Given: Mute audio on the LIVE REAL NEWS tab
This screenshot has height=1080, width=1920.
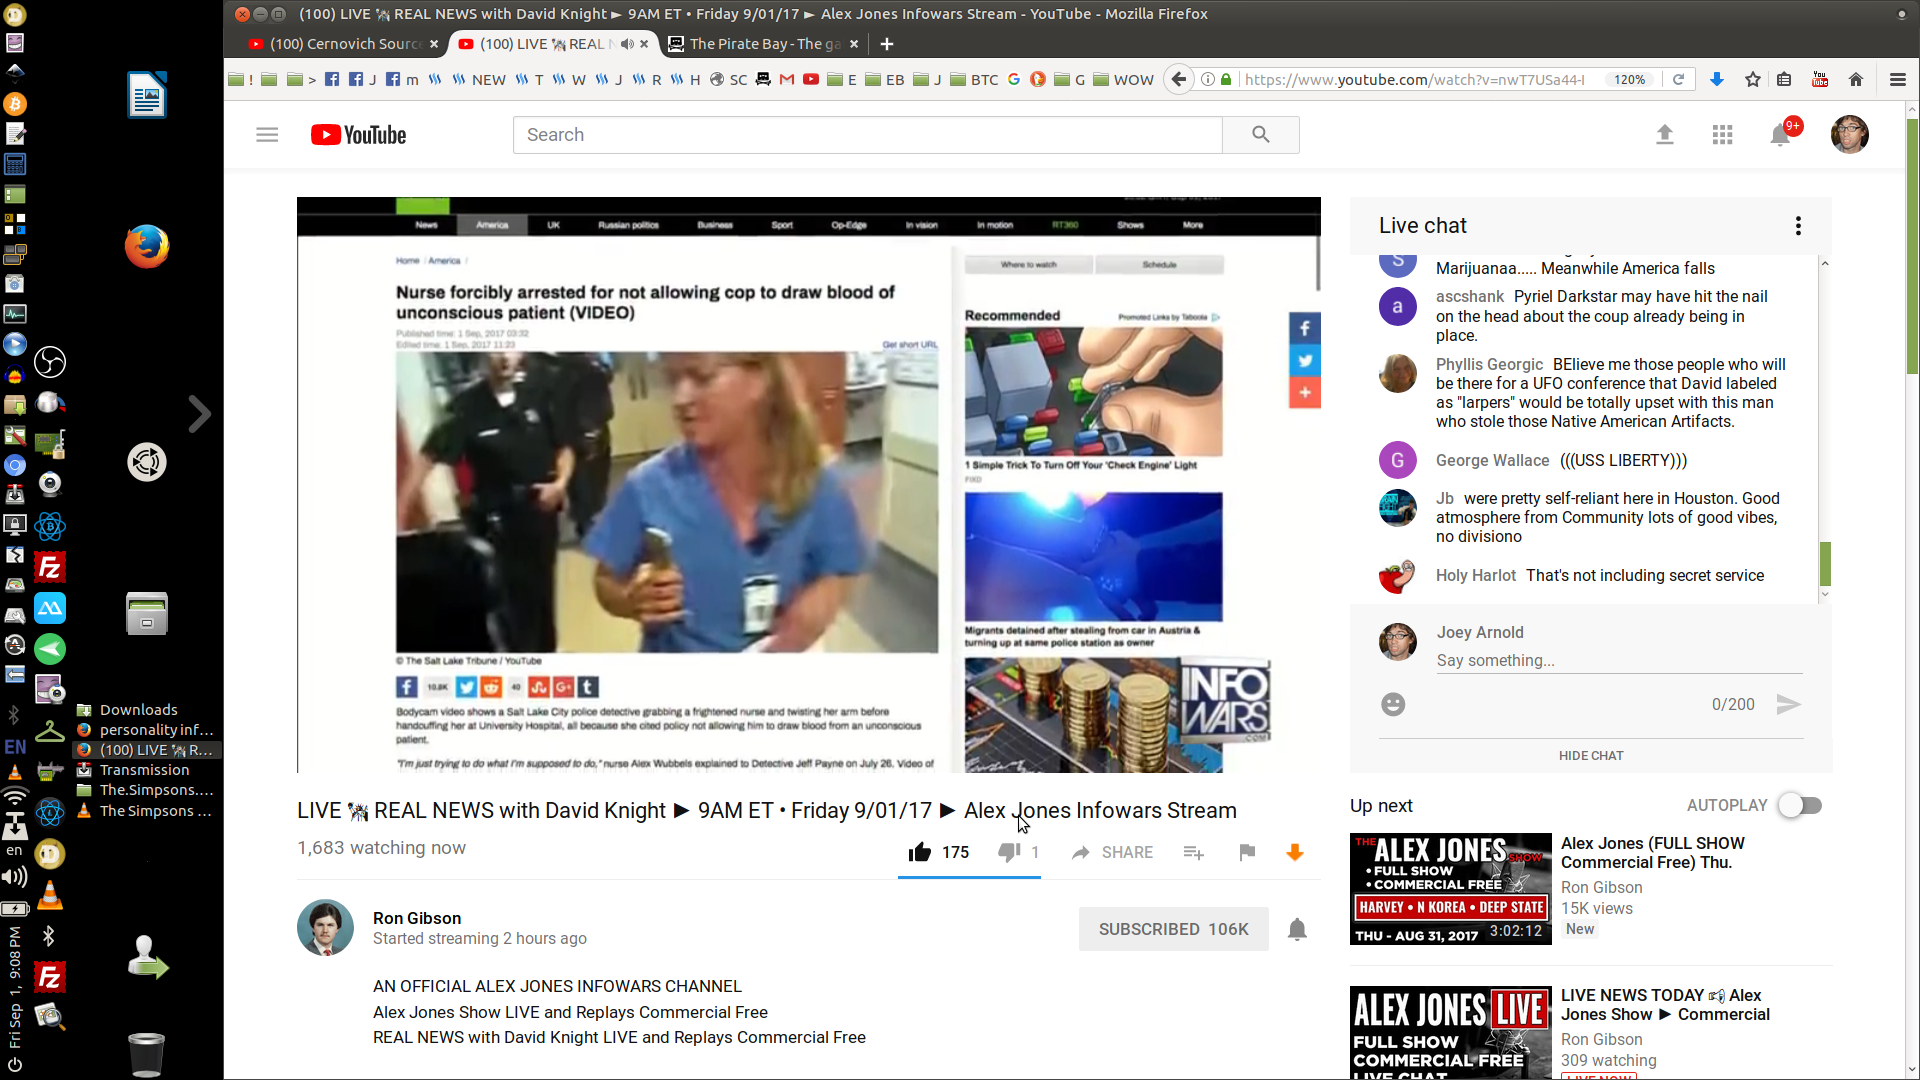Looking at the screenshot, I should (x=627, y=44).
